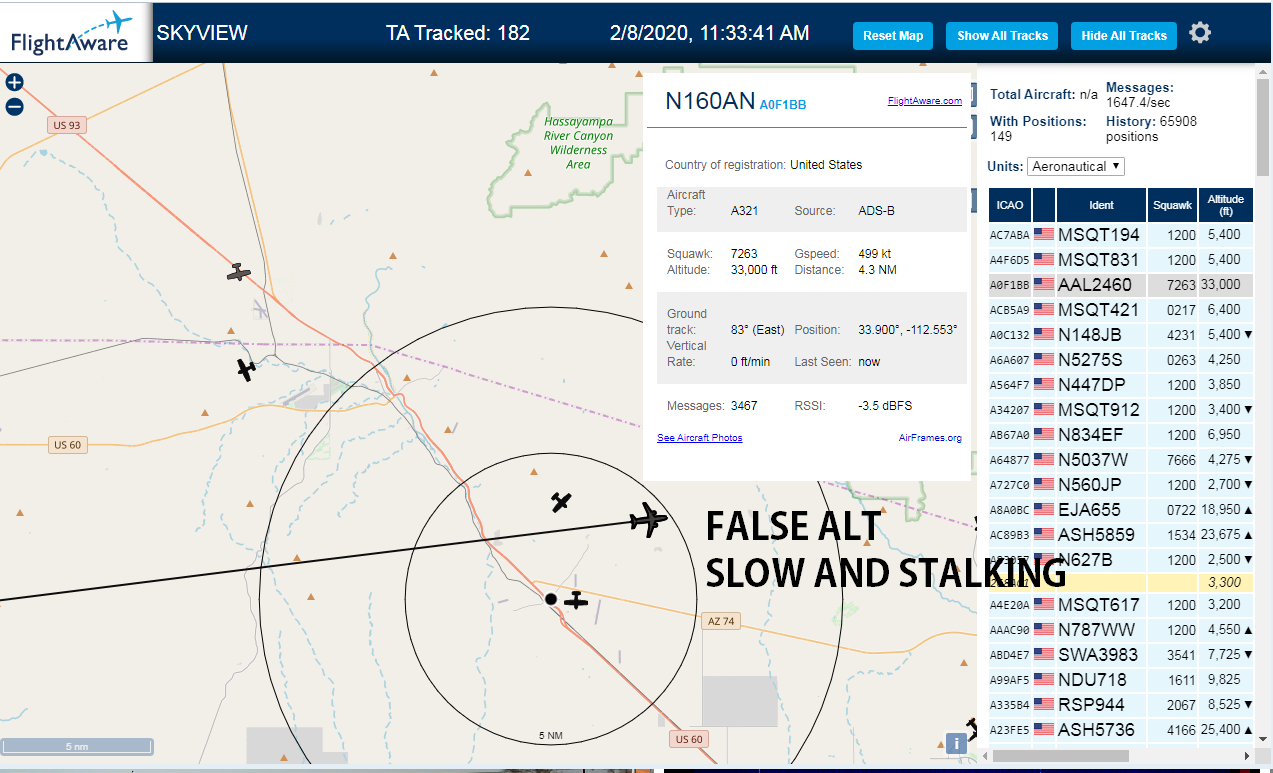The width and height of the screenshot is (1273, 773).
Task: Select the N787WW row
Action: point(1121,630)
